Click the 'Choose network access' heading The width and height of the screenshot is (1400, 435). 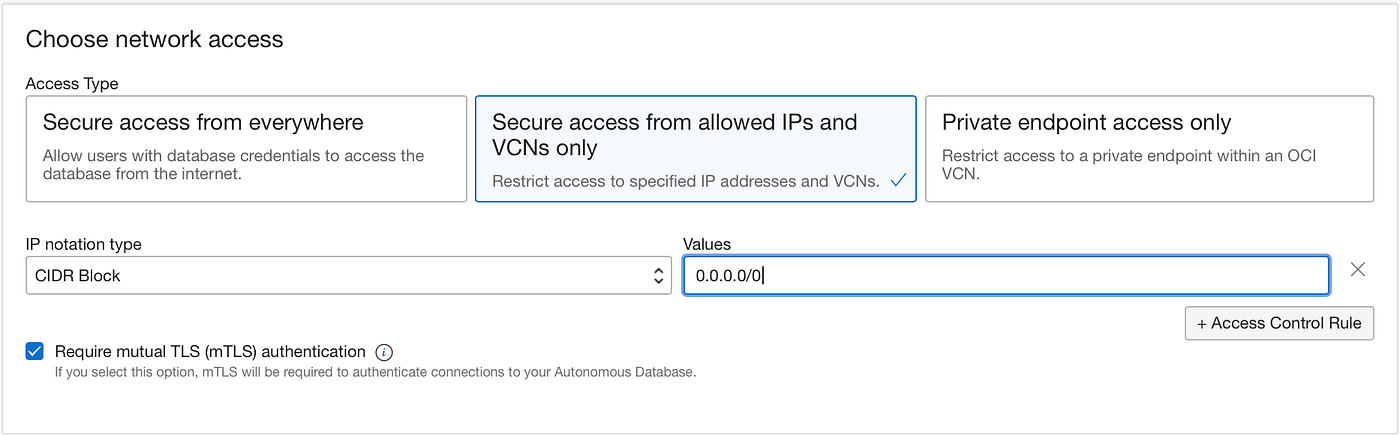(x=154, y=39)
